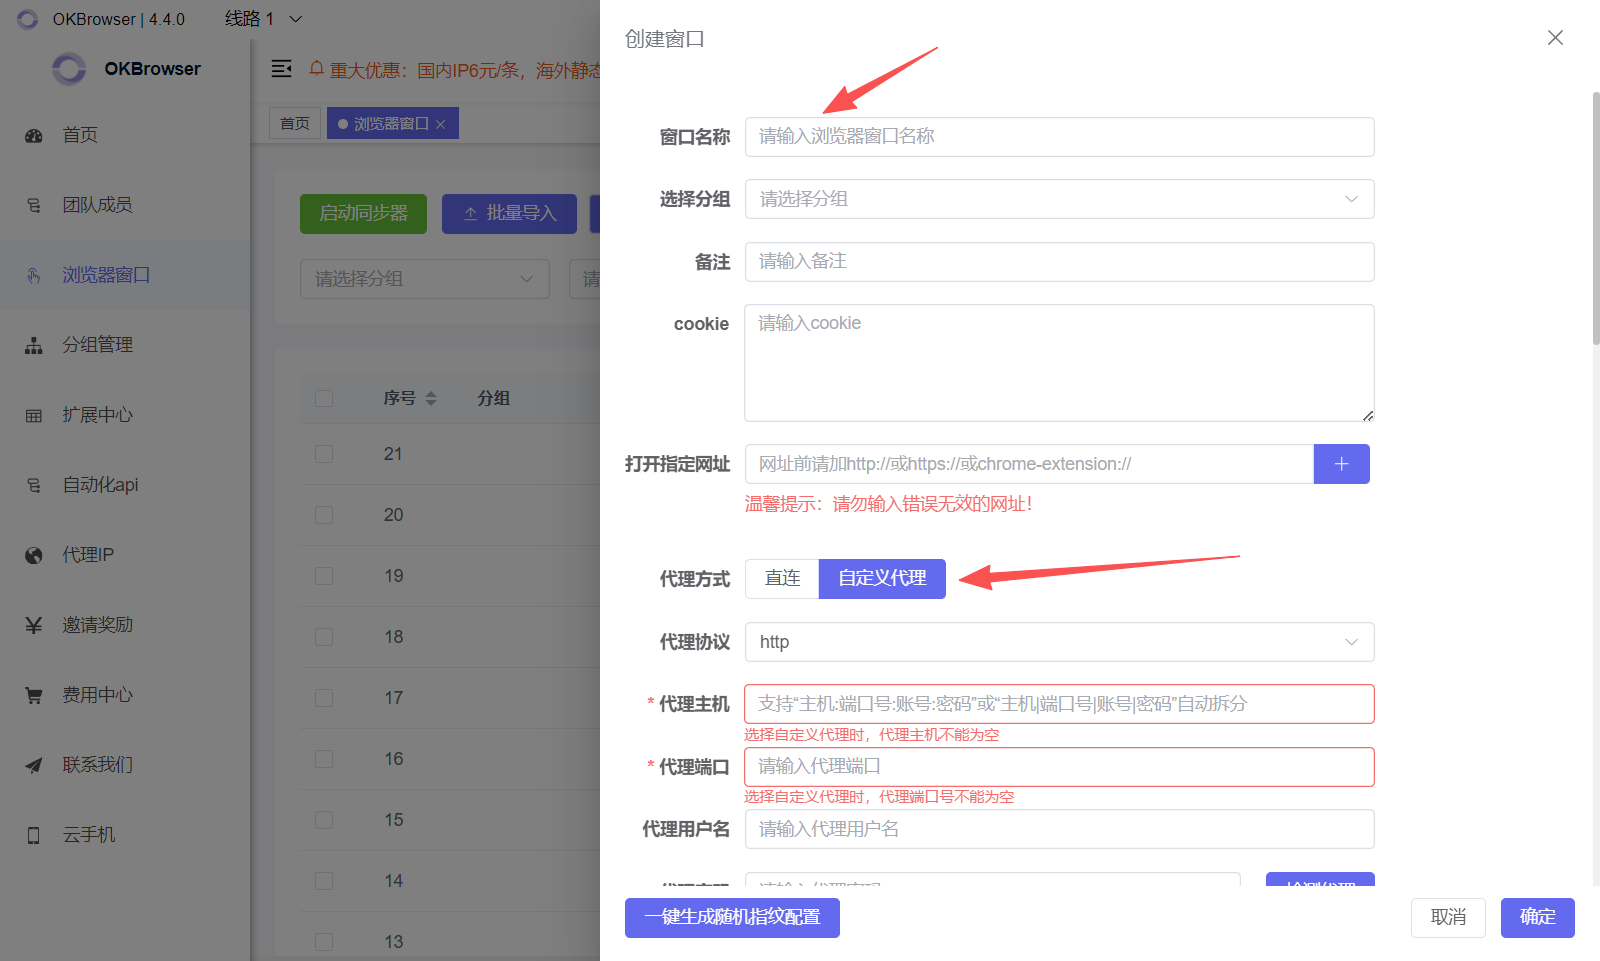Check the box for row 21
Image resolution: width=1600 pixels, height=961 pixels.
click(324, 454)
